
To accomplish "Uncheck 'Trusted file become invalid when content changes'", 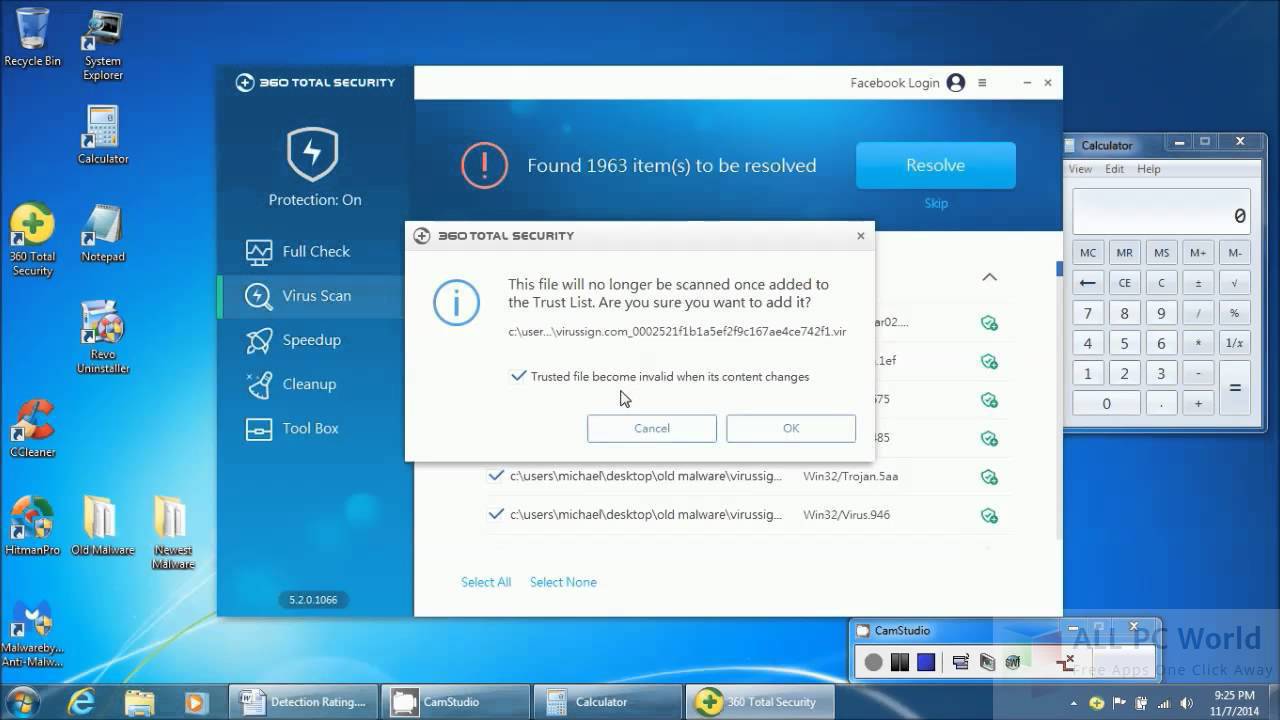I will [x=519, y=376].
